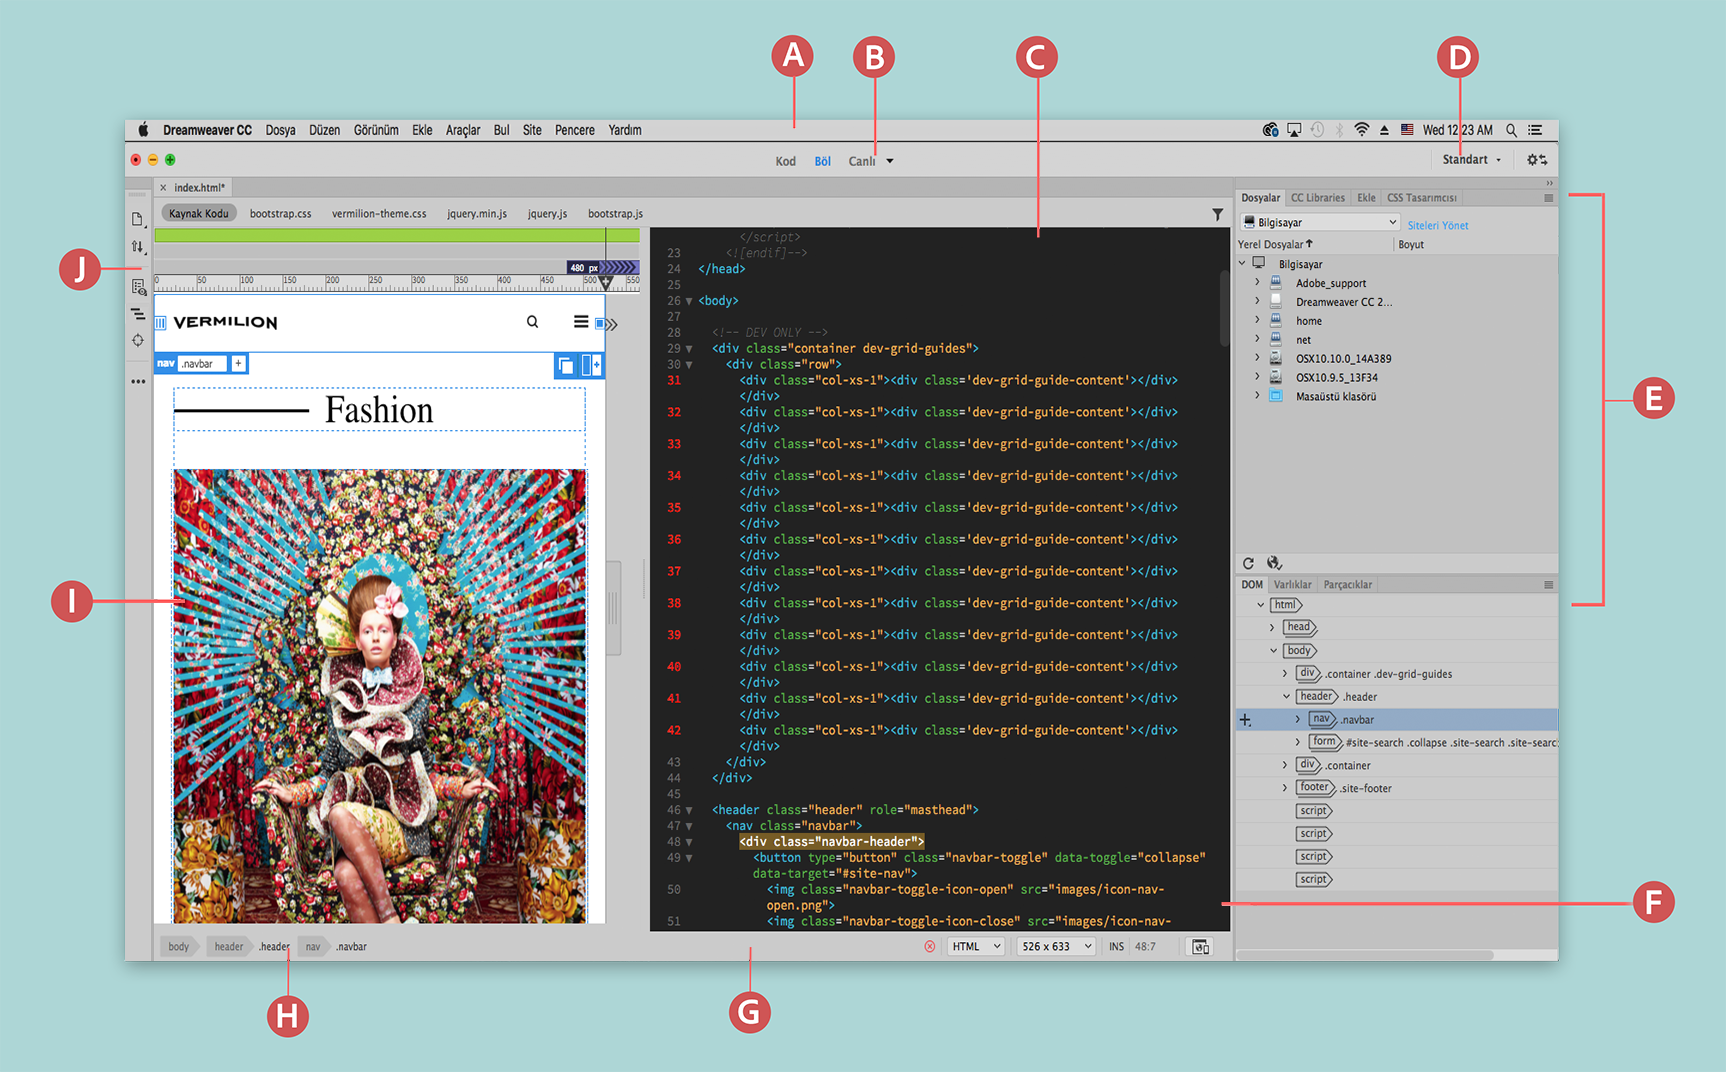Screen dimensions: 1726x1072
Task: Enable the Böl split view mode
Action: pyautogui.click(x=822, y=161)
